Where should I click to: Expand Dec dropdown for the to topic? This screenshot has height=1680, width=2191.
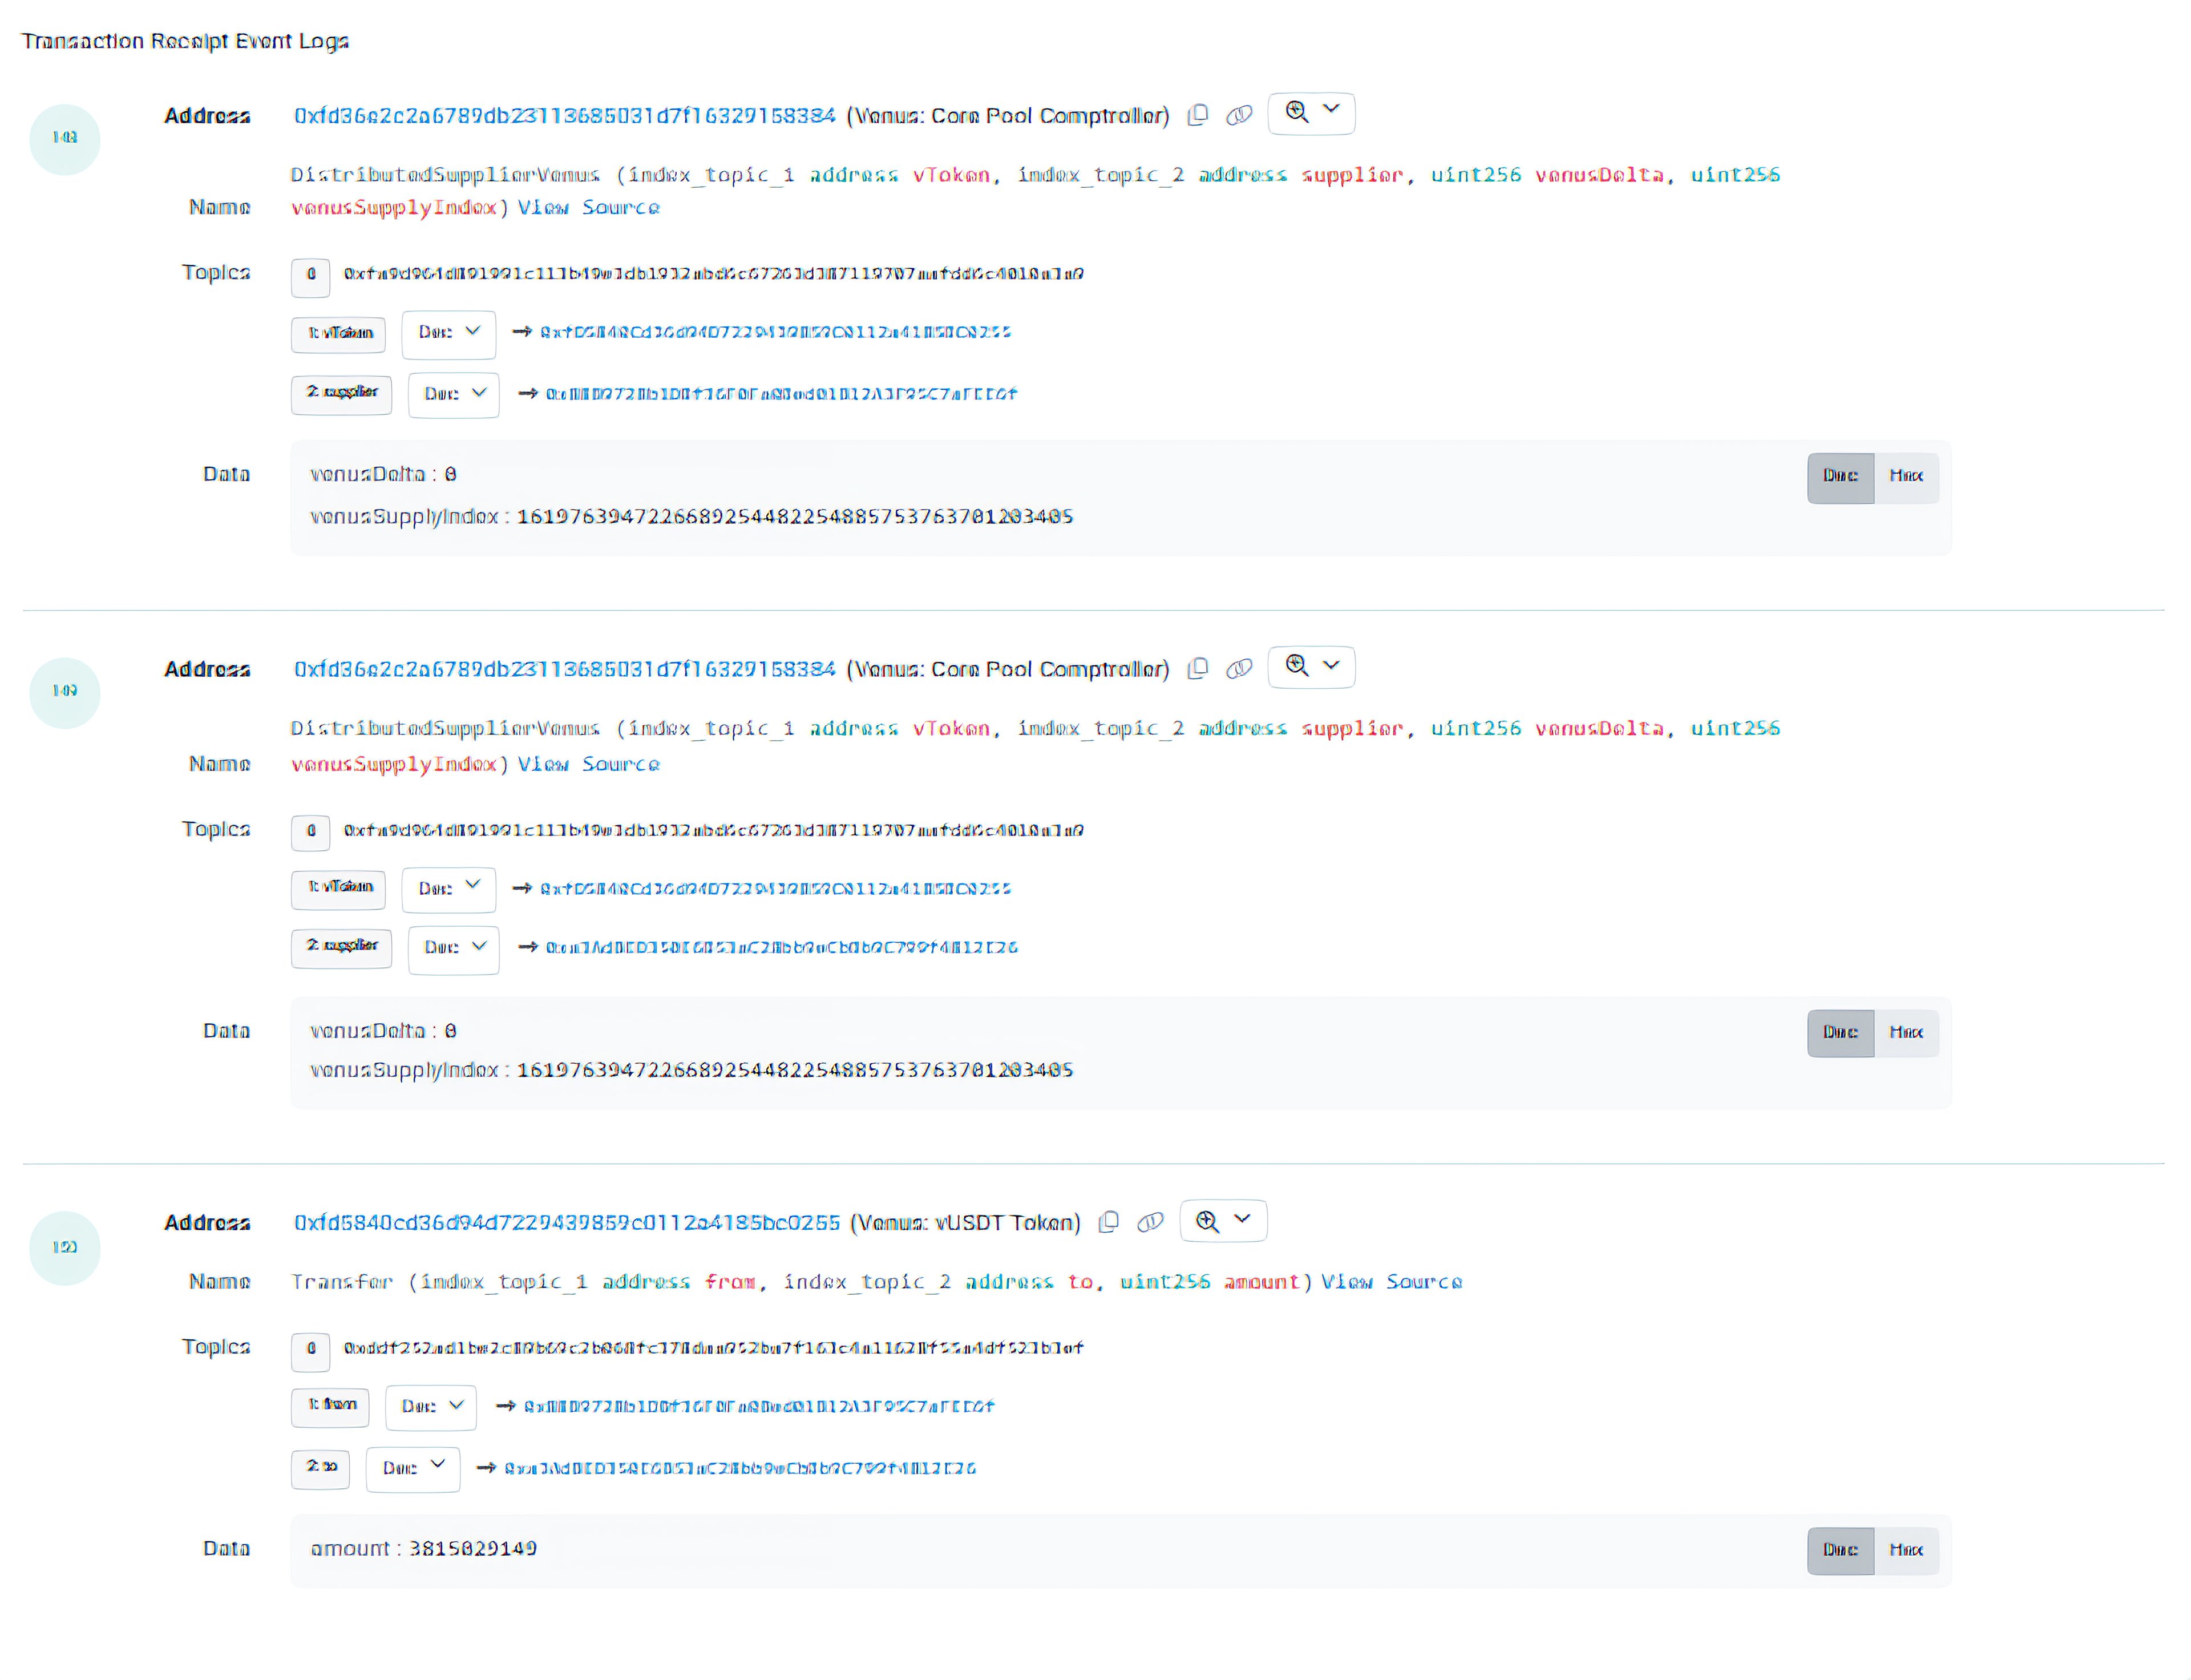tap(413, 1469)
